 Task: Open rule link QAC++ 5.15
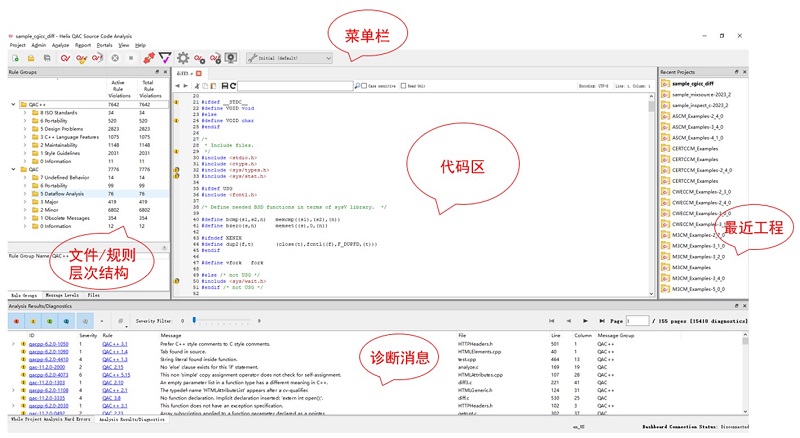click(116, 375)
